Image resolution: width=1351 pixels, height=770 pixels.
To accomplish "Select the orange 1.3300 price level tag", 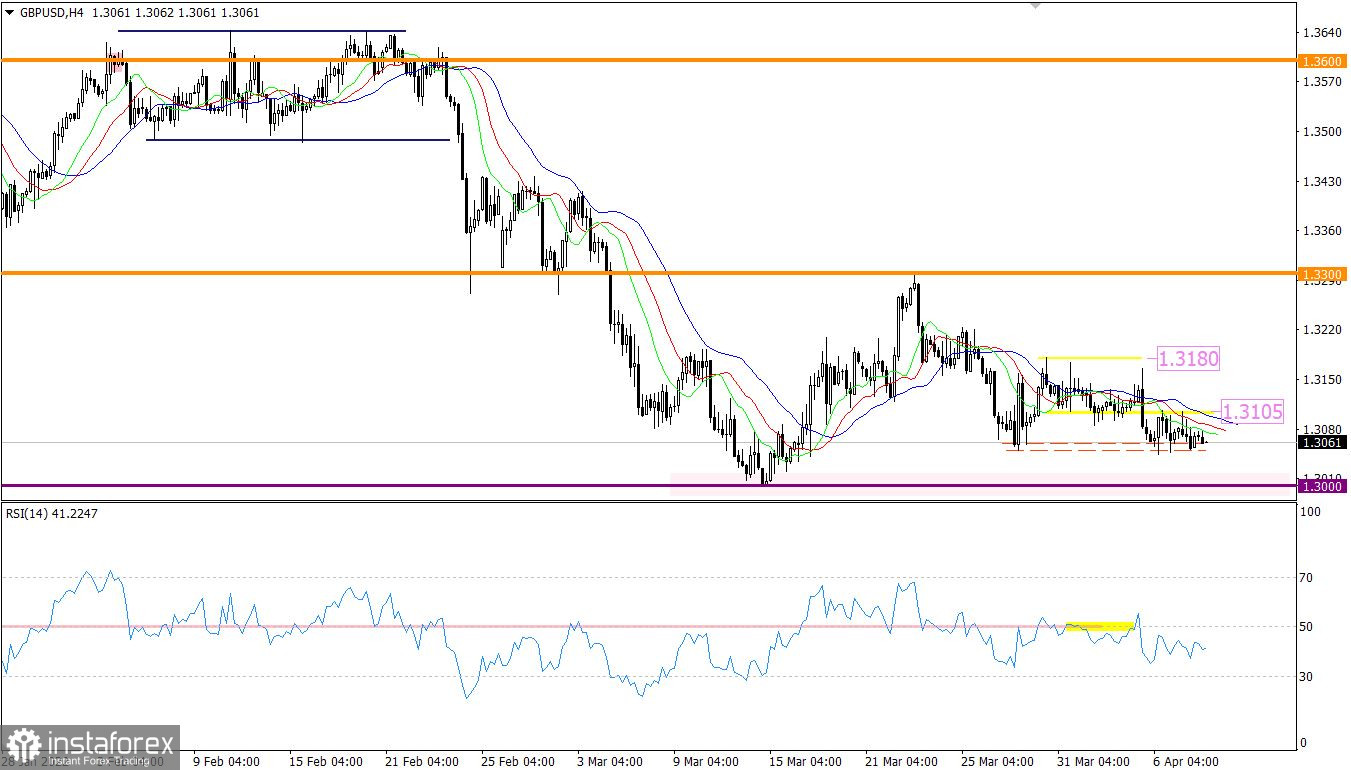I will tap(1321, 273).
